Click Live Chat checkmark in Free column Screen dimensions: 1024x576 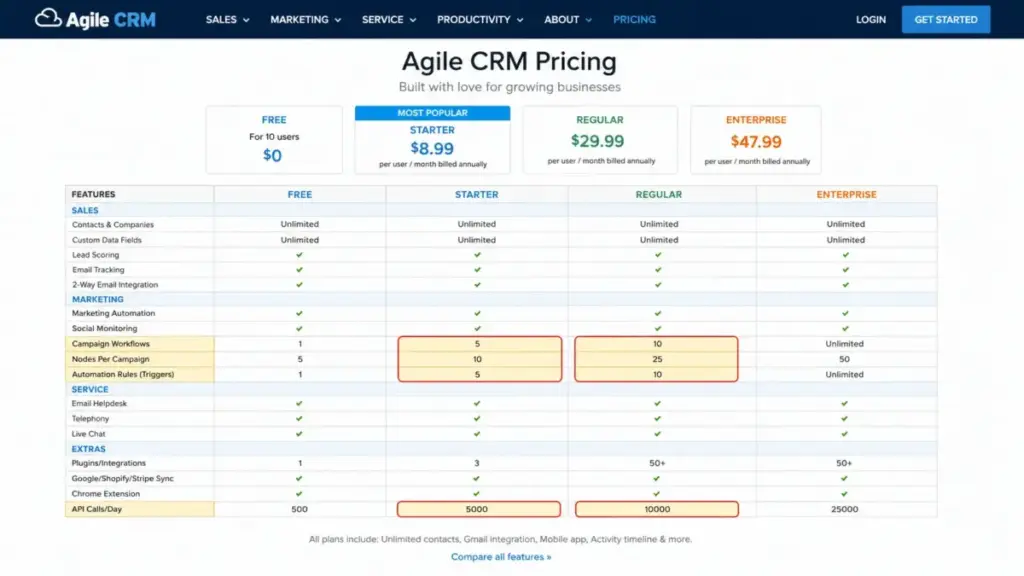299,434
